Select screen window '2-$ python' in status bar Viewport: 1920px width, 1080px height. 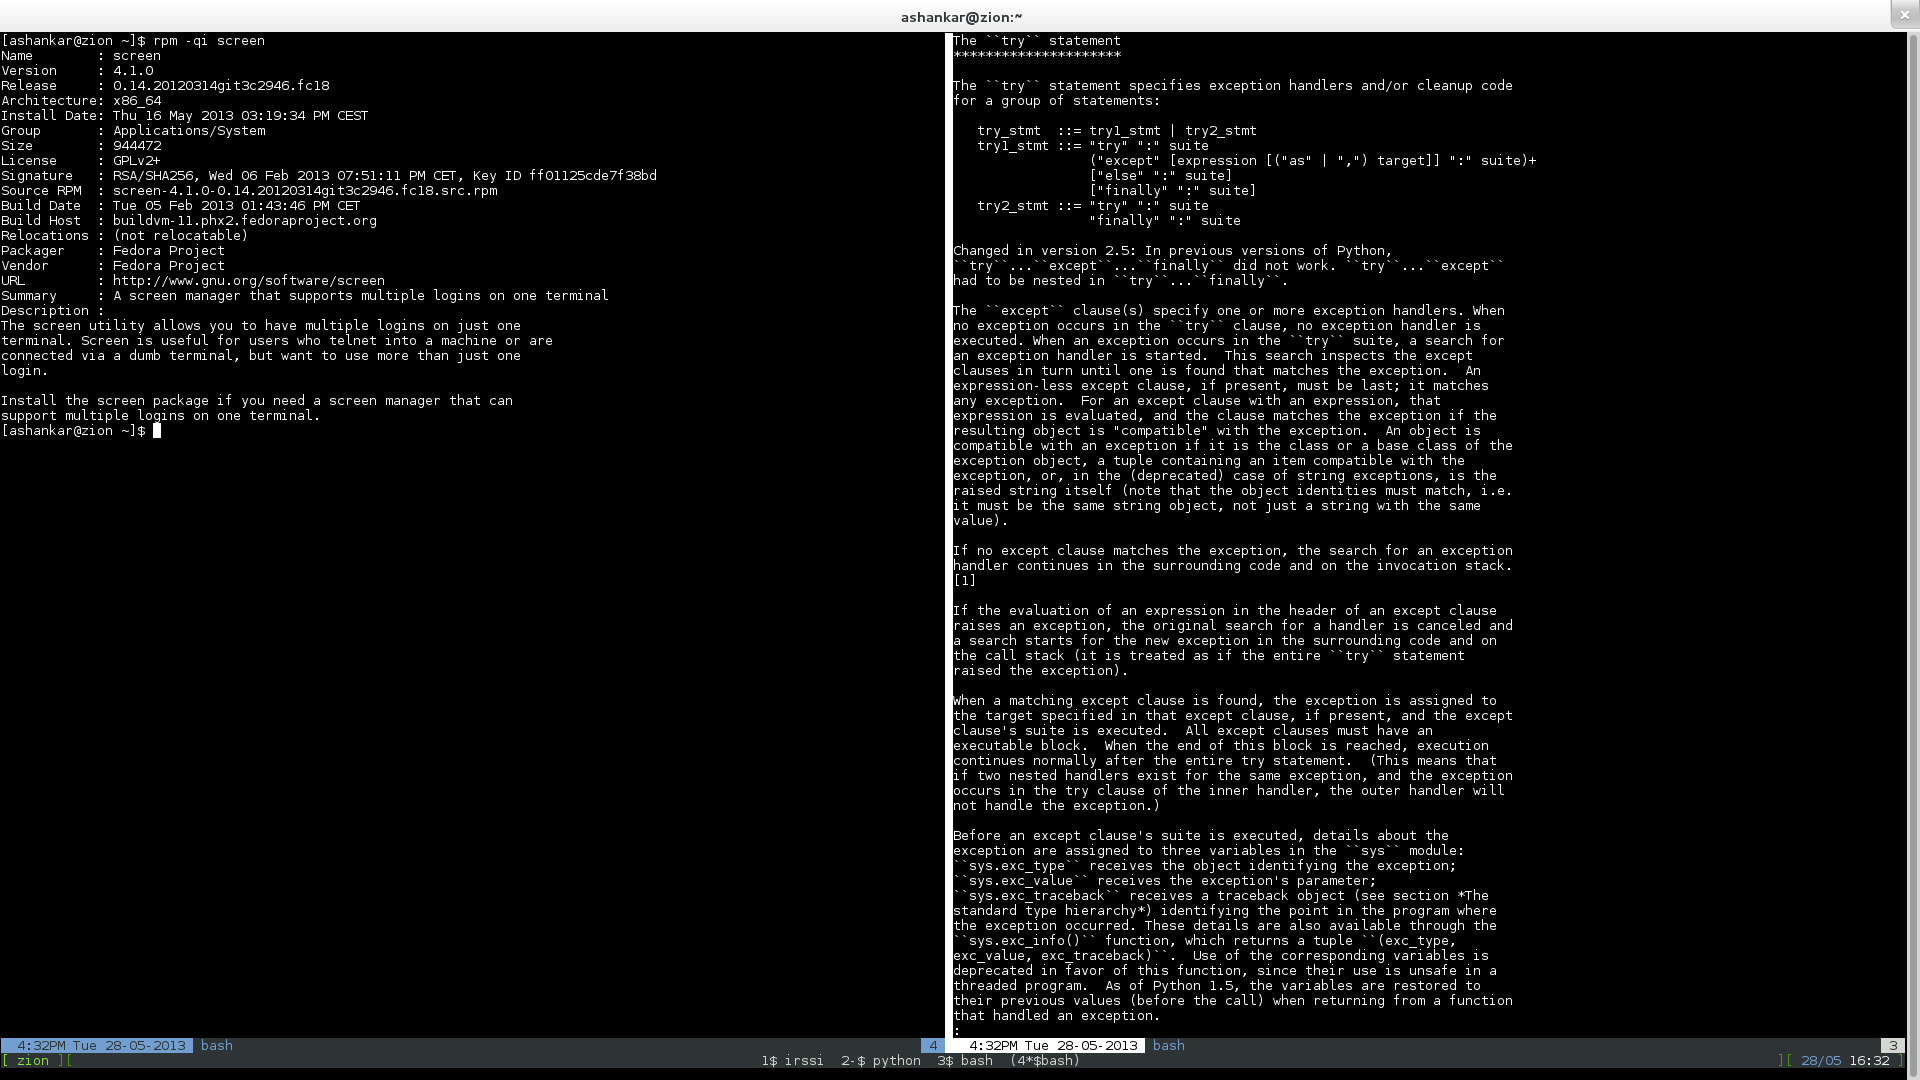point(881,1061)
